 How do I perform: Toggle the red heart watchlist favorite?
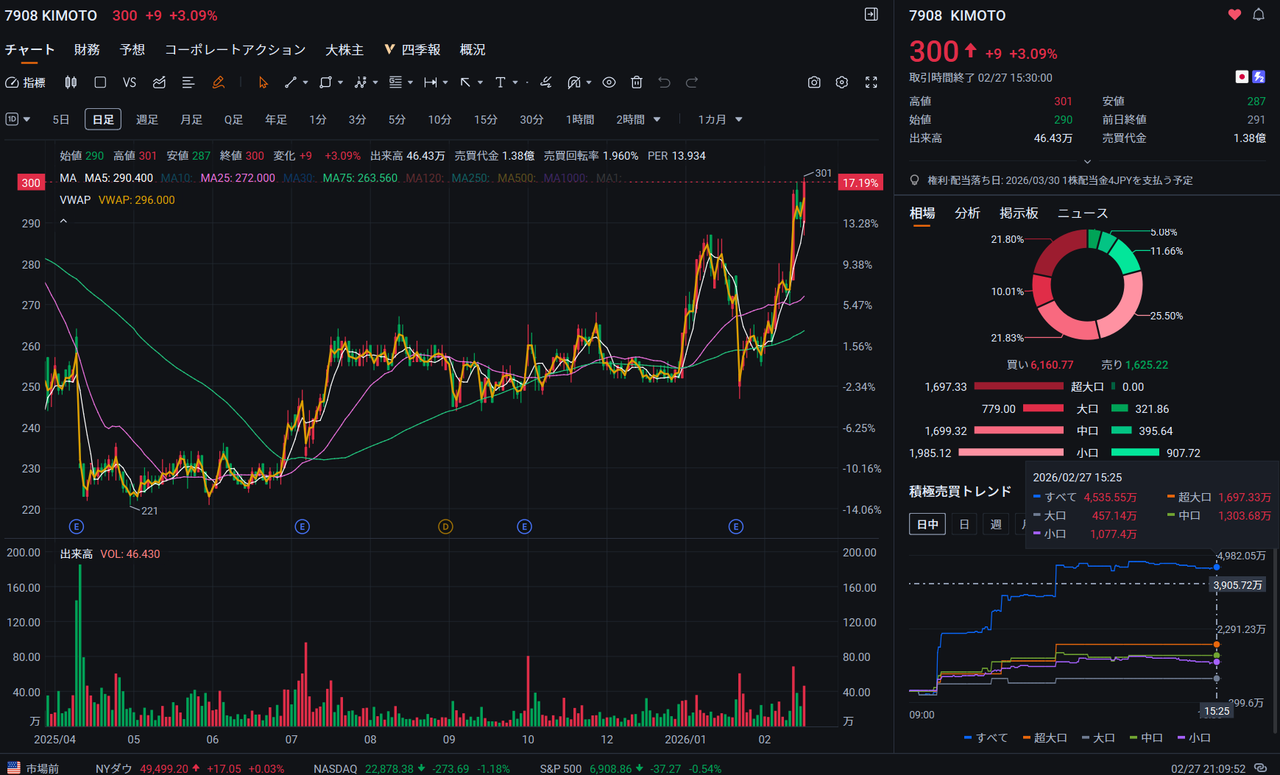click(x=1234, y=15)
